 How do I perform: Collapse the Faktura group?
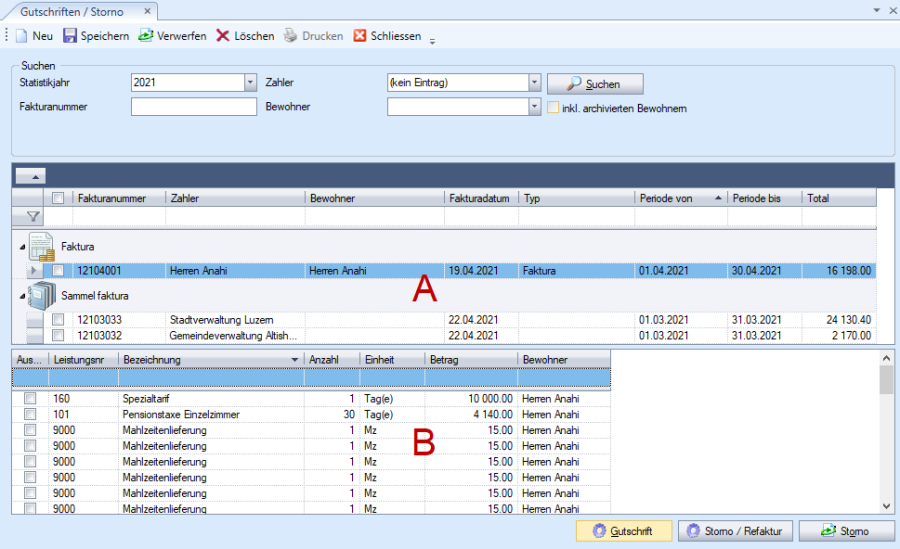coord(22,247)
